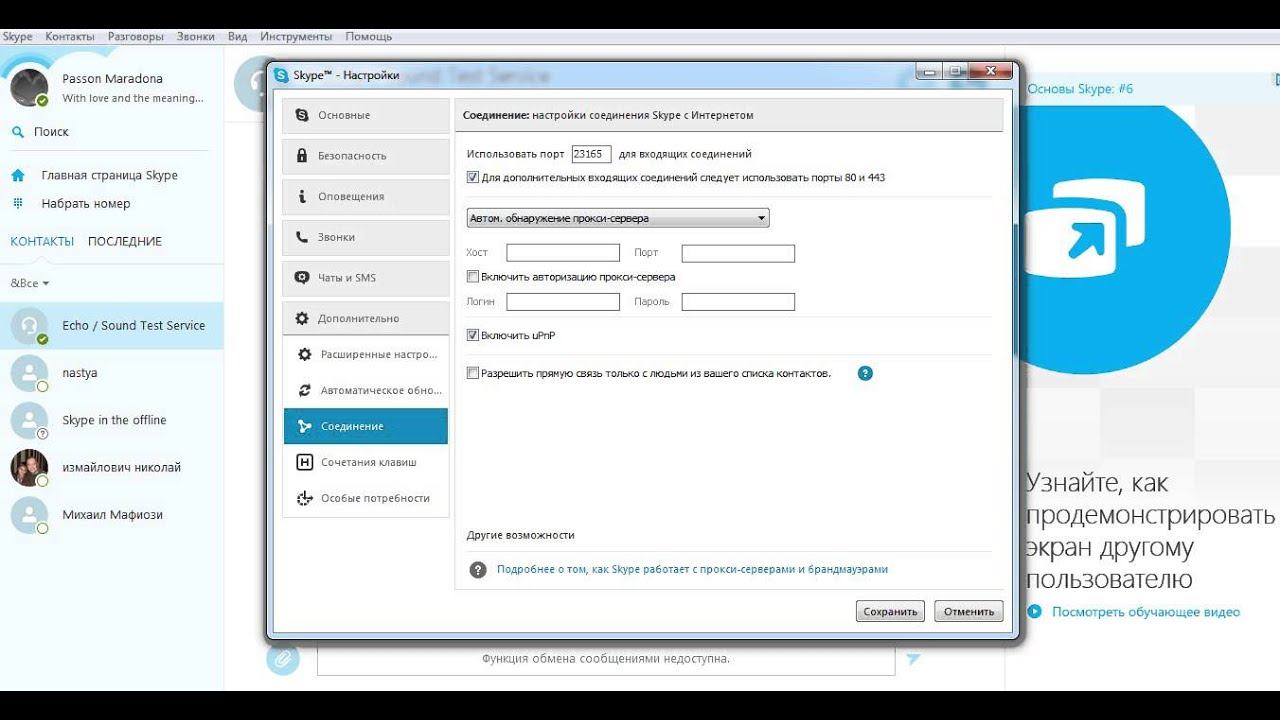The image size is (1280, 720).
Task: Click the paperclip attach file icon
Action: [283, 659]
